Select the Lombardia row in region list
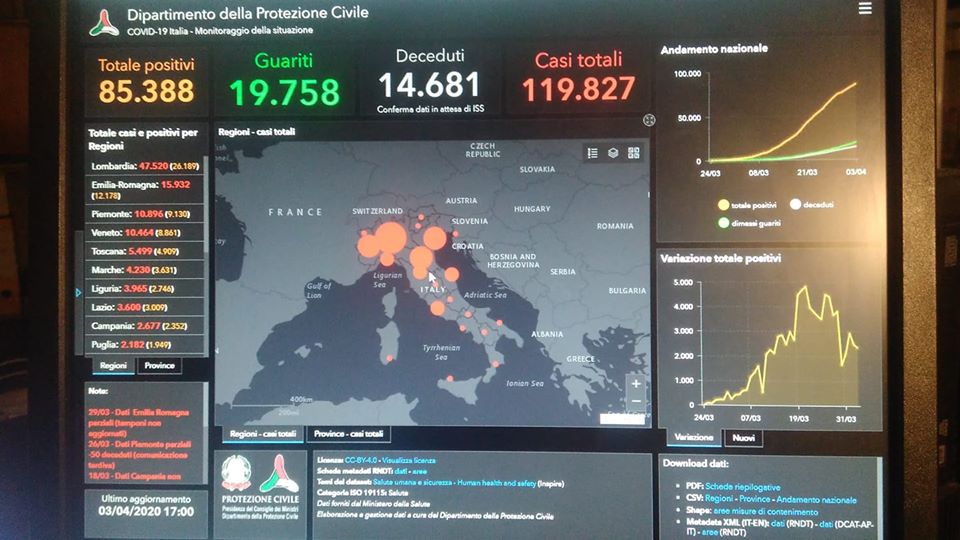This screenshot has height=540, width=960. click(144, 166)
